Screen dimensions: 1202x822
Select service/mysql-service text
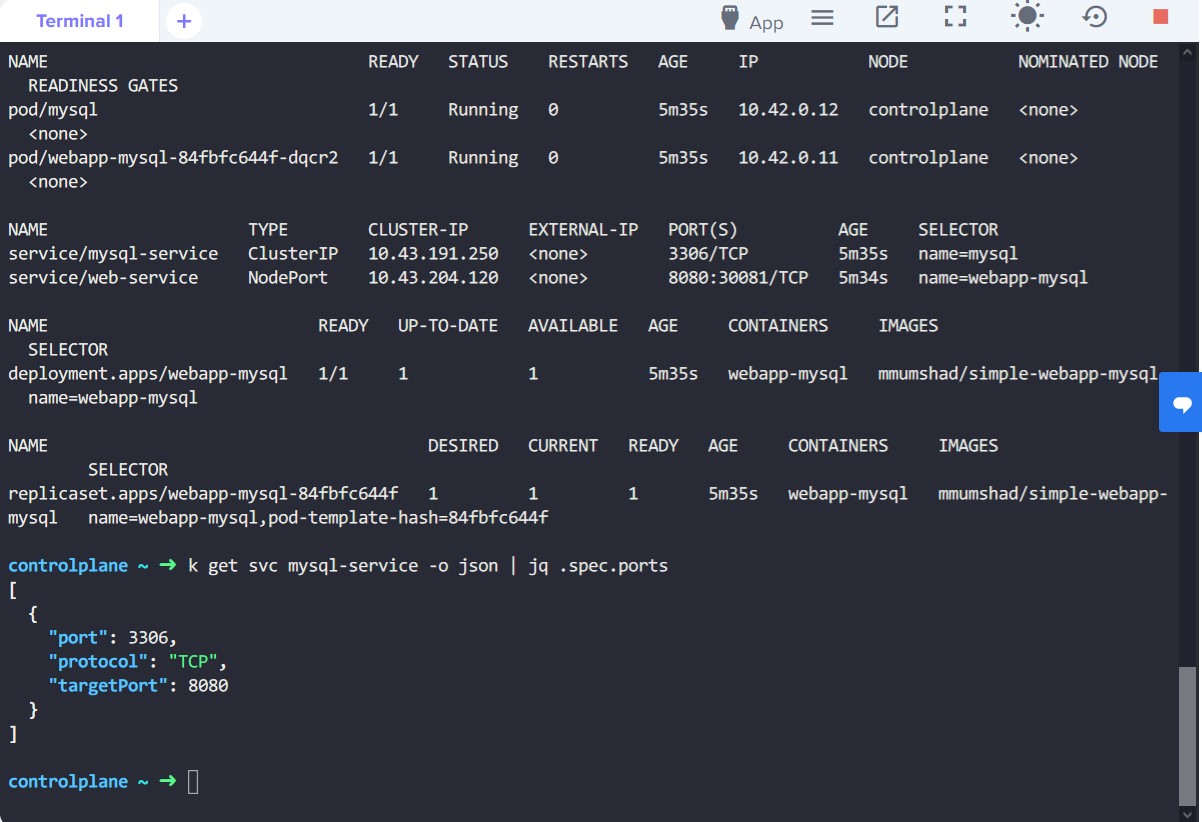click(113, 254)
